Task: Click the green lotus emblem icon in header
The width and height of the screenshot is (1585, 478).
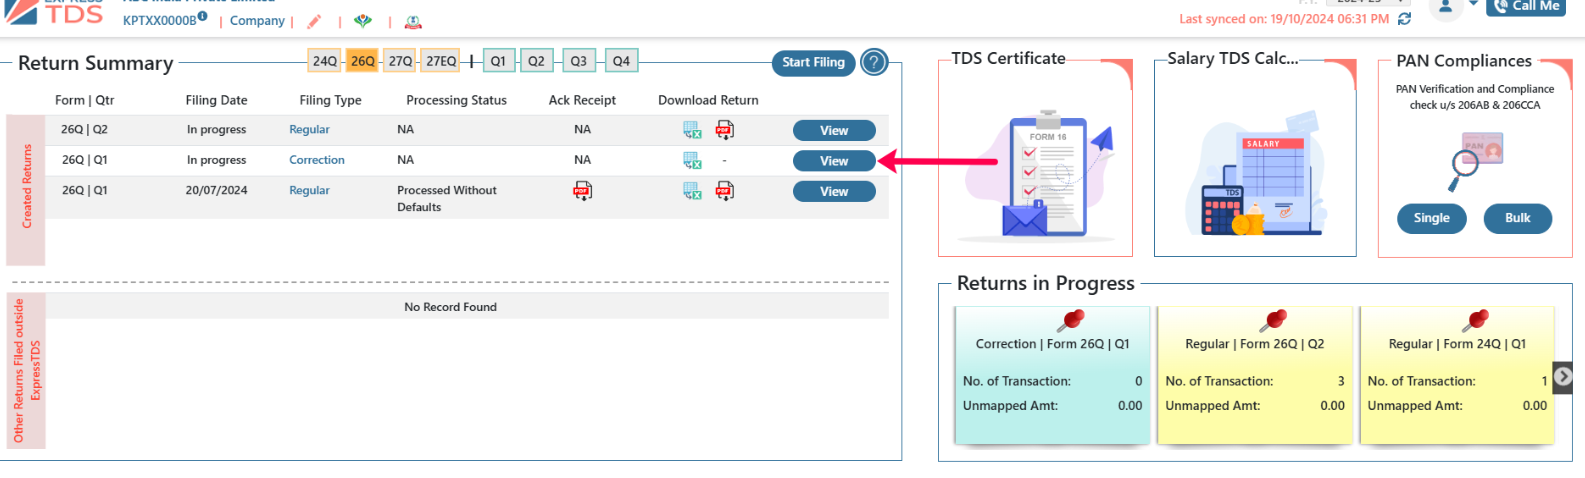Action: point(363,21)
